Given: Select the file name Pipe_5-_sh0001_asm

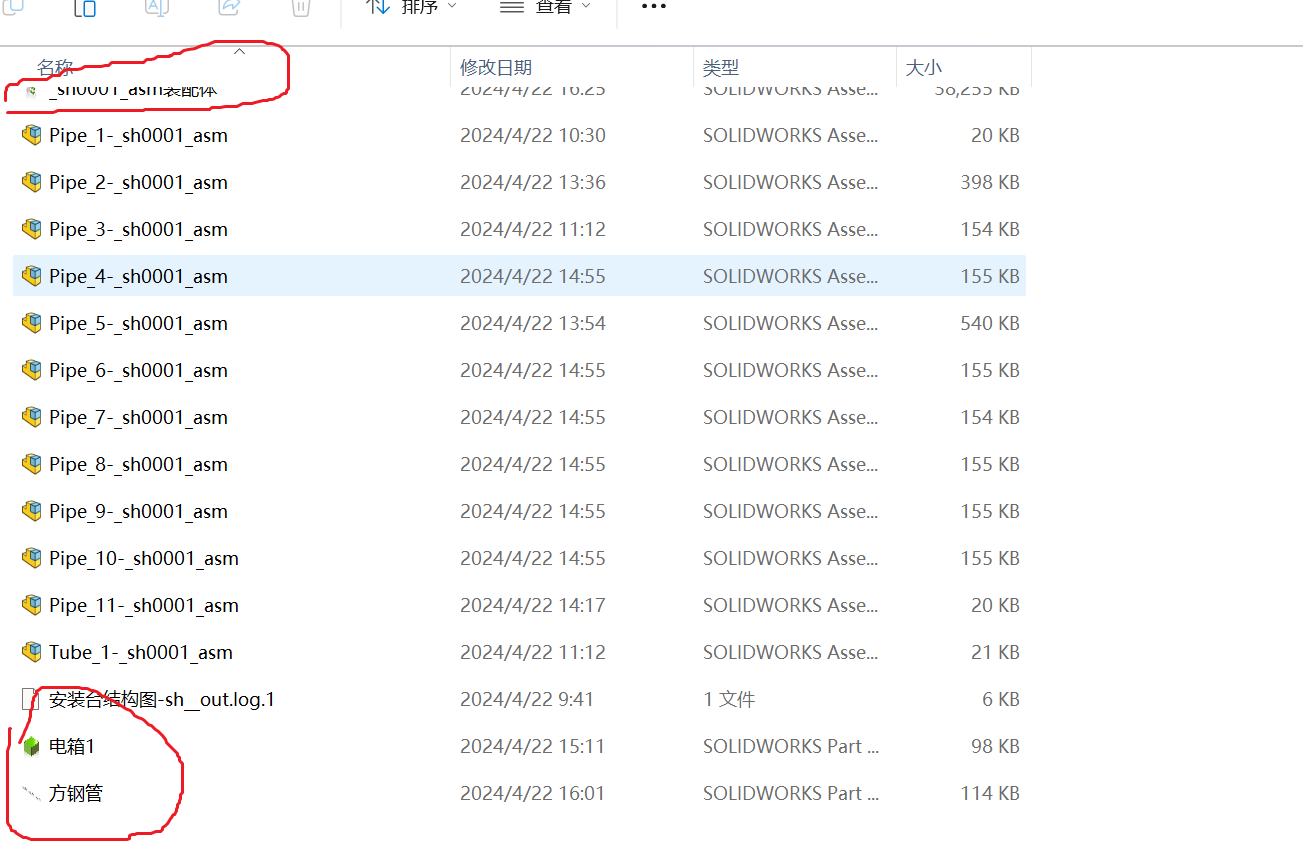Looking at the screenshot, I should point(138,323).
